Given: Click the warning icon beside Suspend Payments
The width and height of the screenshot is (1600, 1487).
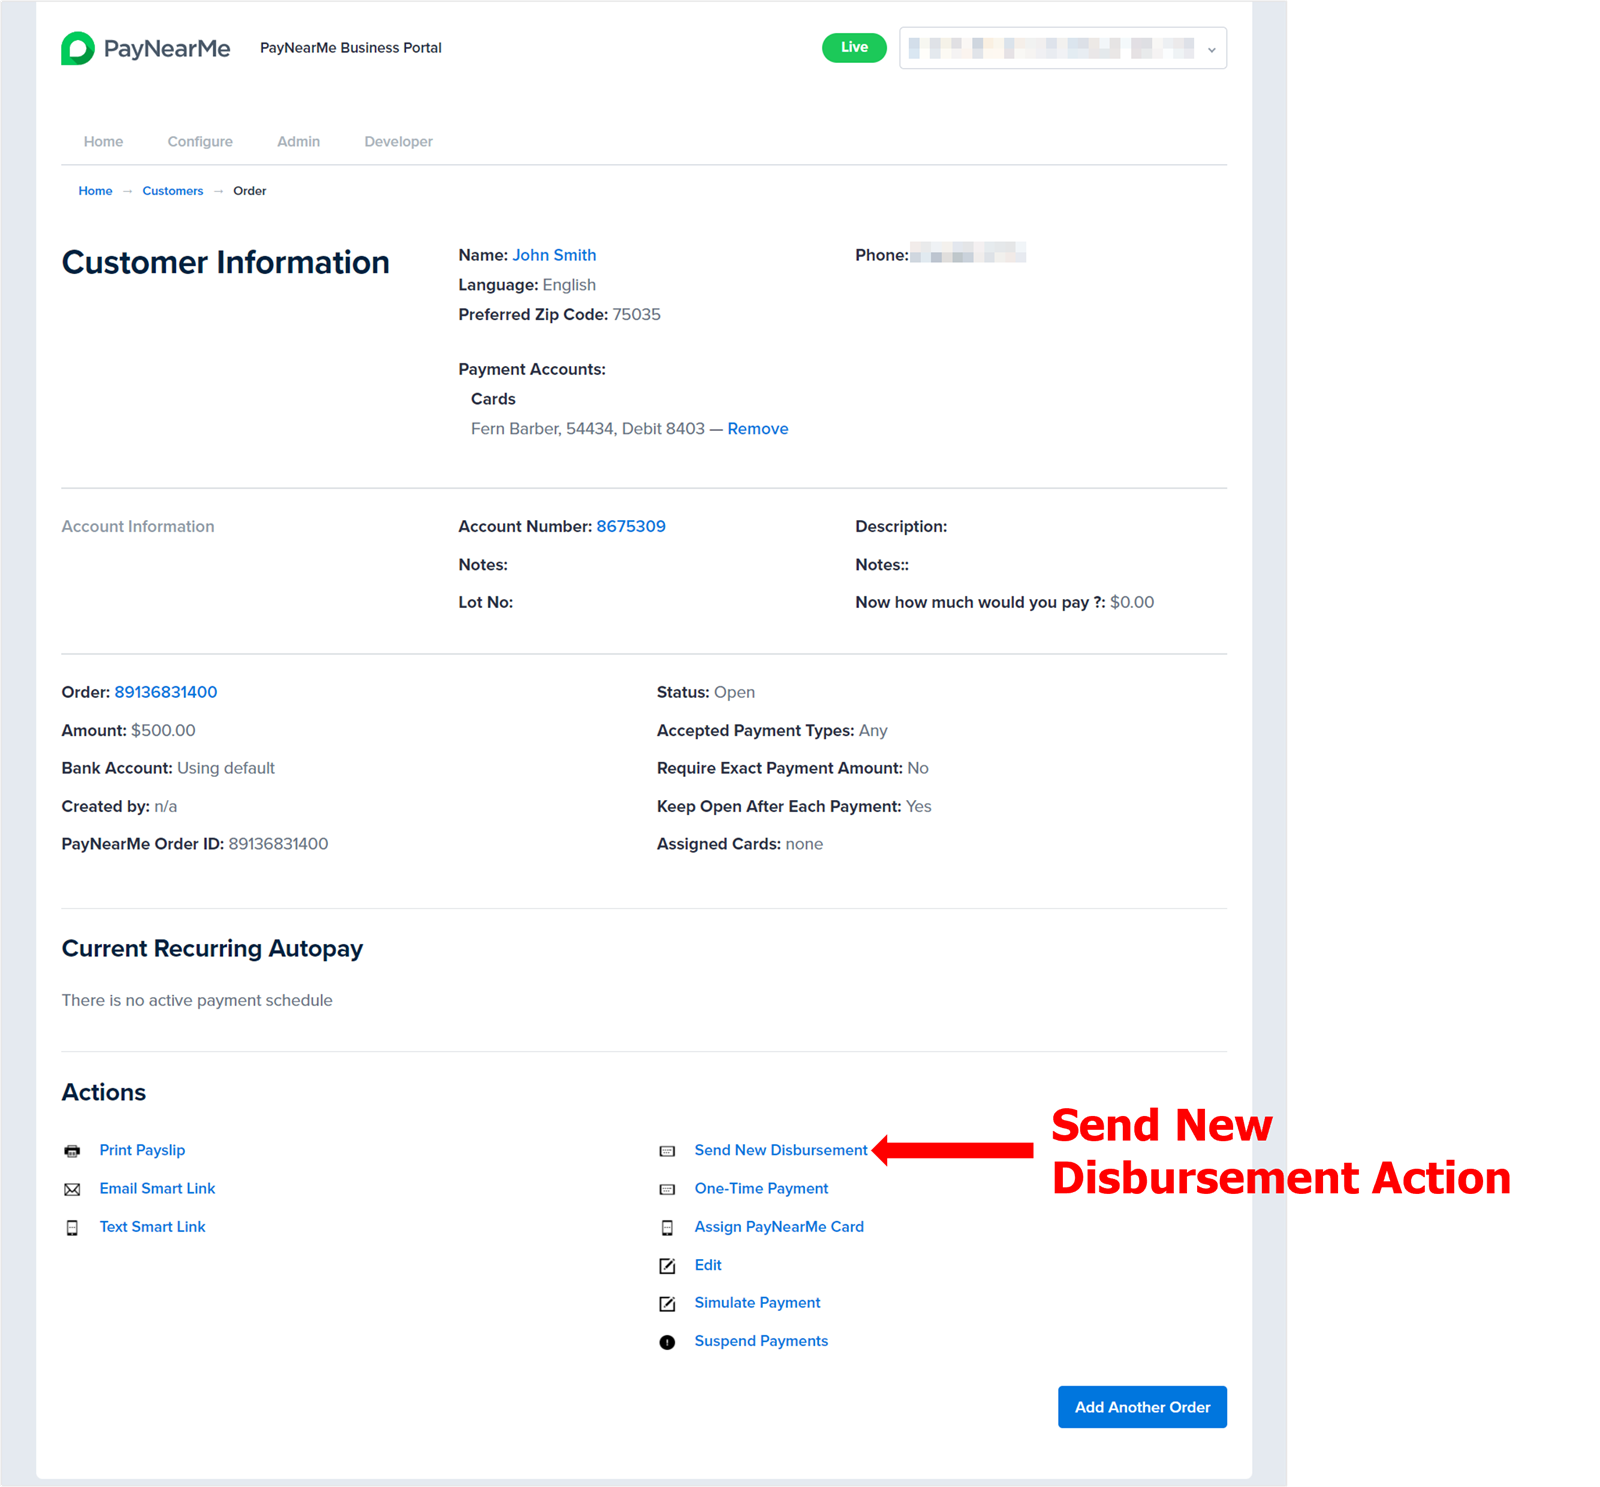Looking at the screenshot, I should 667,1342.
